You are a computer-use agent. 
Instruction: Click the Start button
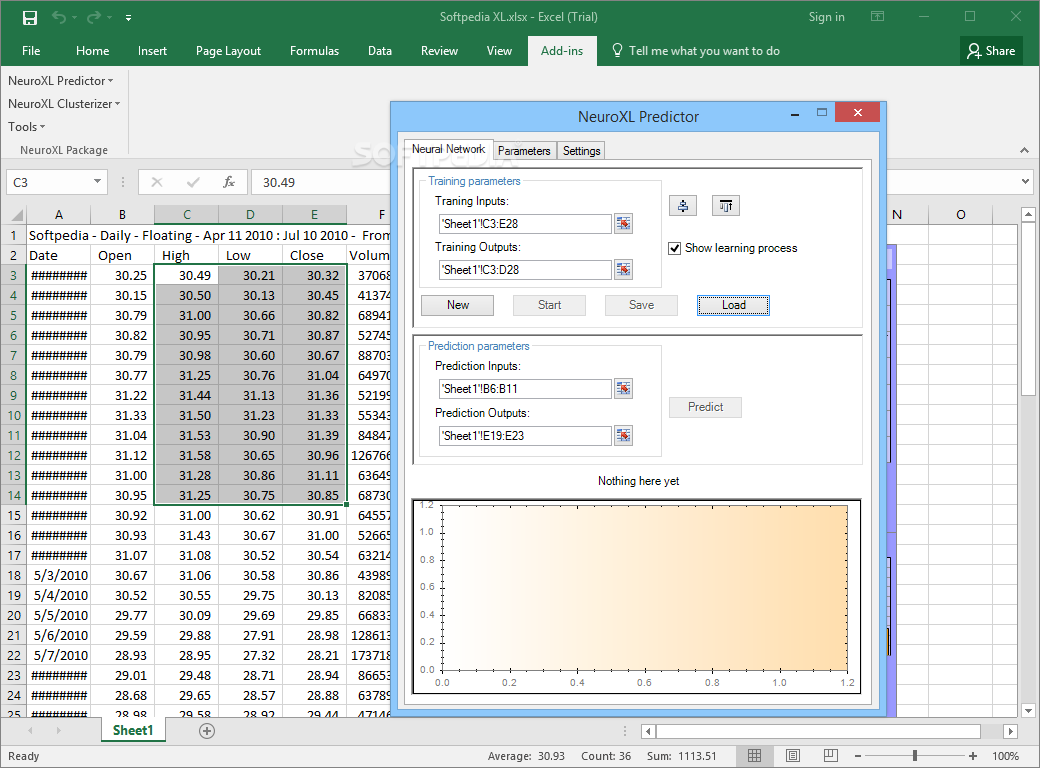pyautogui.click(x=549, y=305)
